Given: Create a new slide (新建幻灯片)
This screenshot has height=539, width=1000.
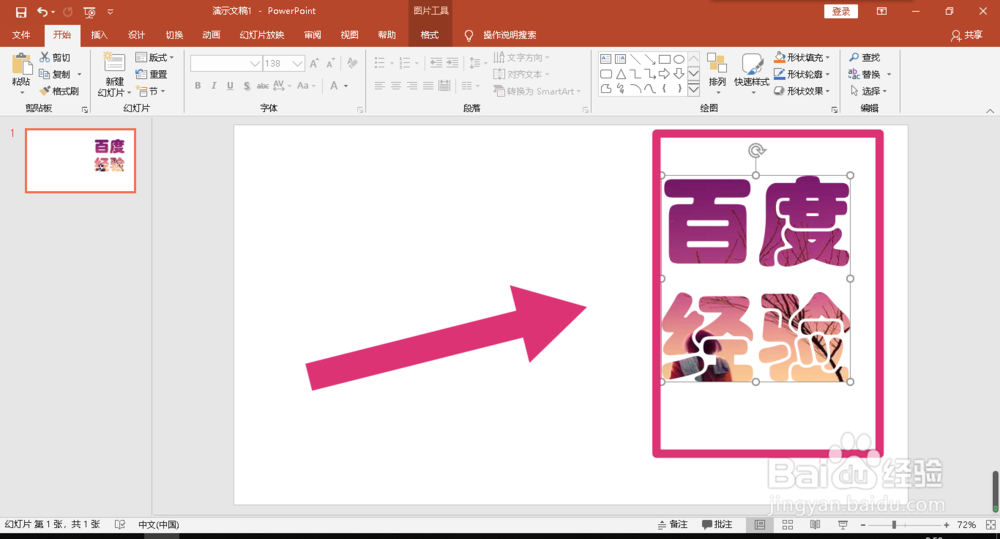Looking at the screenshot, I should pyautogui.click(x=114, y=75).
